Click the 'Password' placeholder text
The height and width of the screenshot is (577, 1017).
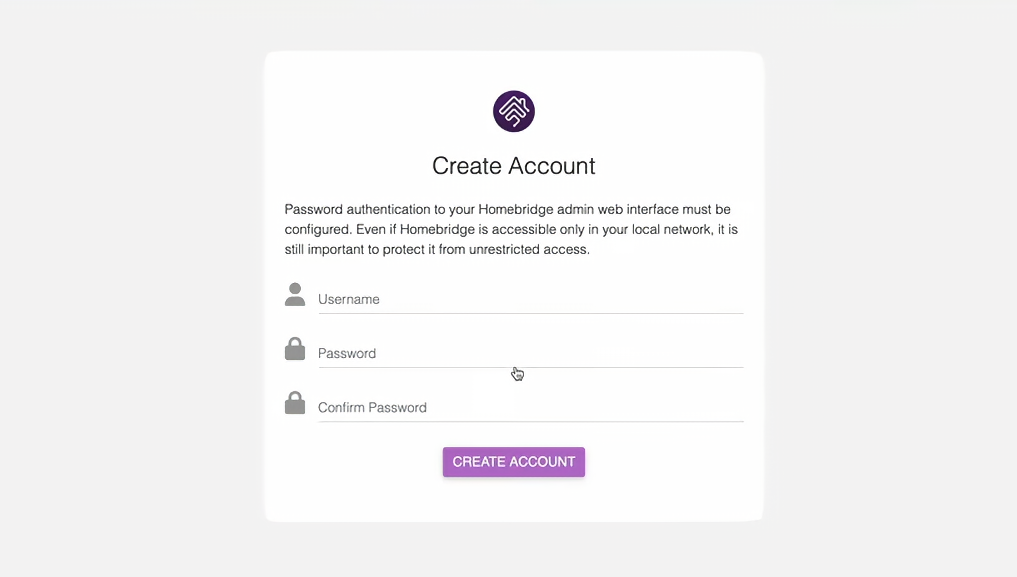point(347,353)
